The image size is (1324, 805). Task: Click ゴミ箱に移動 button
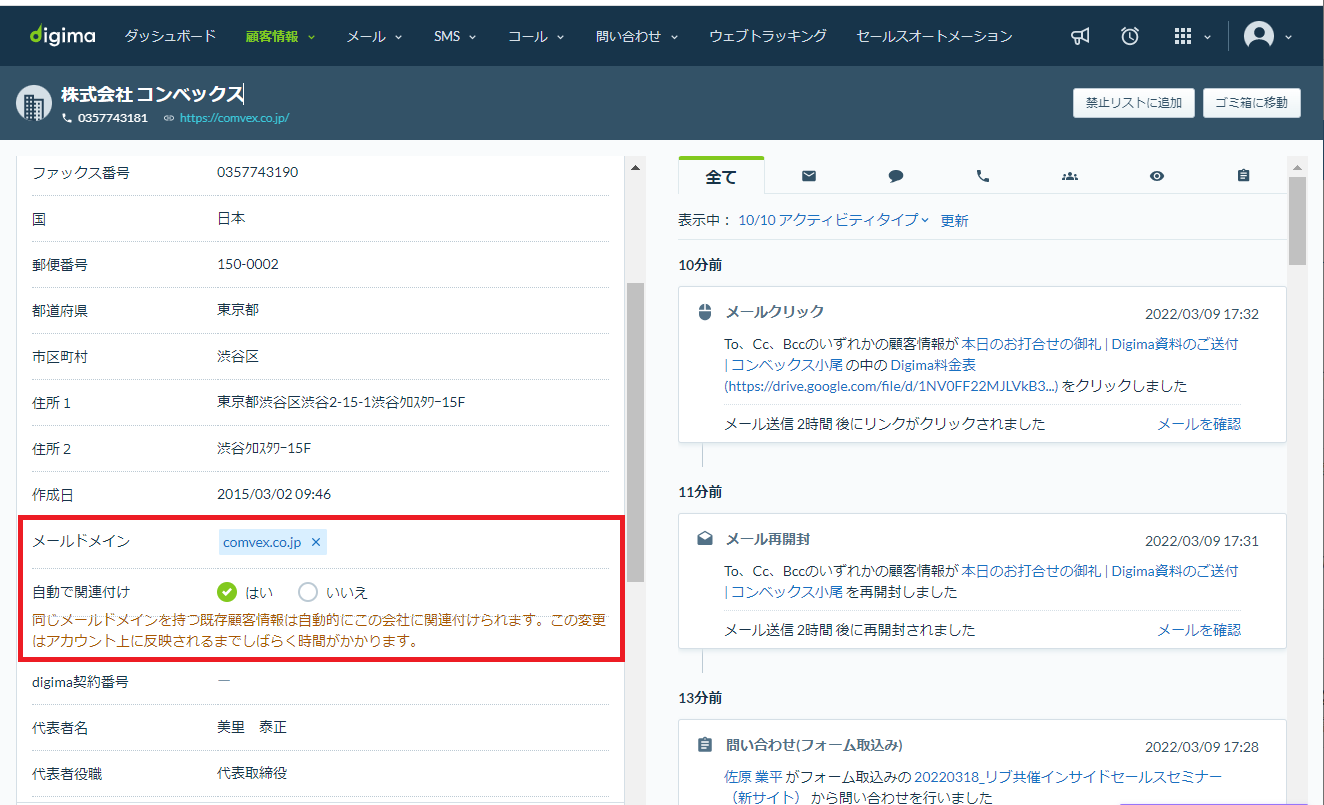pos(1251,102)
